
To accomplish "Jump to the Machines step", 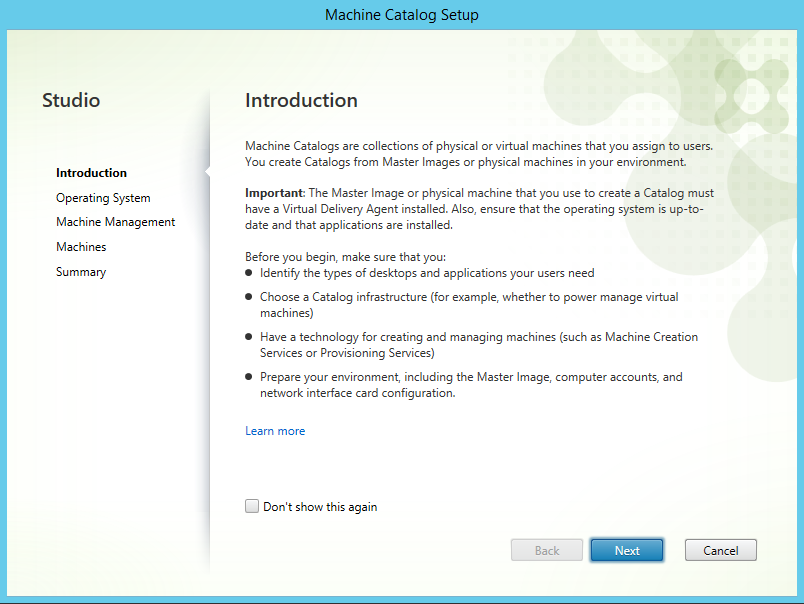I will (x=81, y=247).
